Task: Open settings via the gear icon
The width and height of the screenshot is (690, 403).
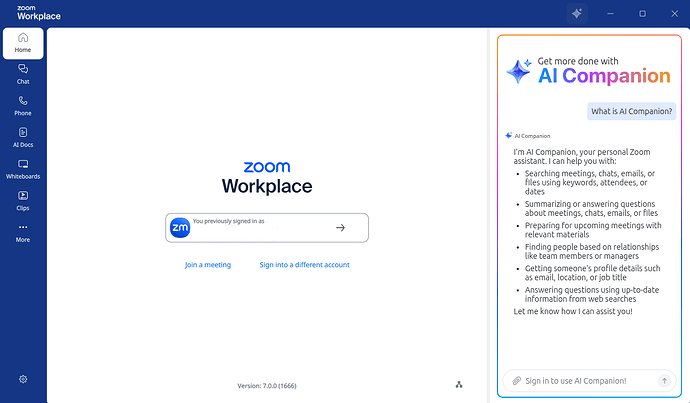Action: point(23,379)
